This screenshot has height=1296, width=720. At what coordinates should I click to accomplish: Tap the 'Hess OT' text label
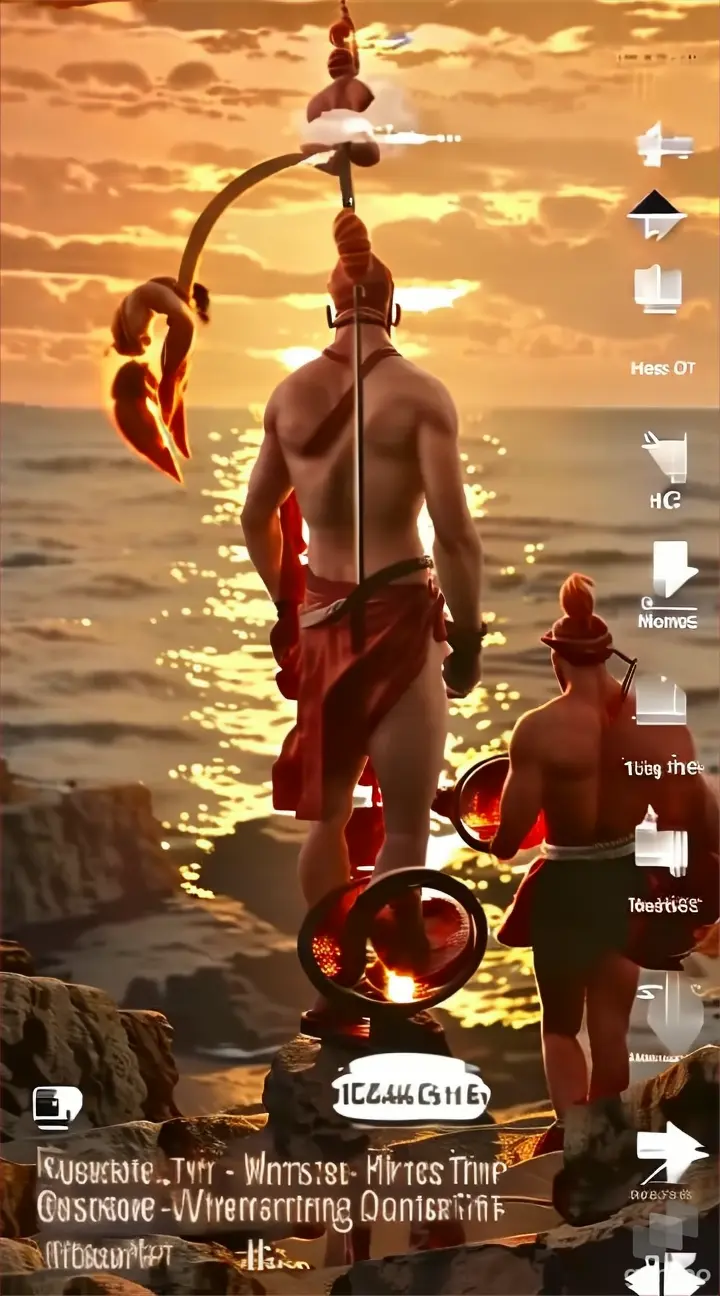click(x=662, y=368)
